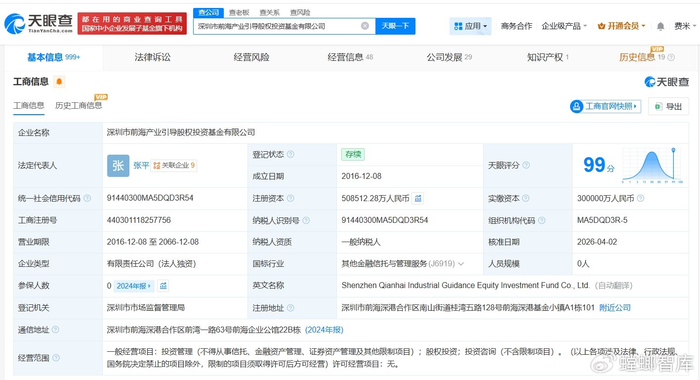
Task: Click help icon next to 统一社会信用代码
Action: 87,198
